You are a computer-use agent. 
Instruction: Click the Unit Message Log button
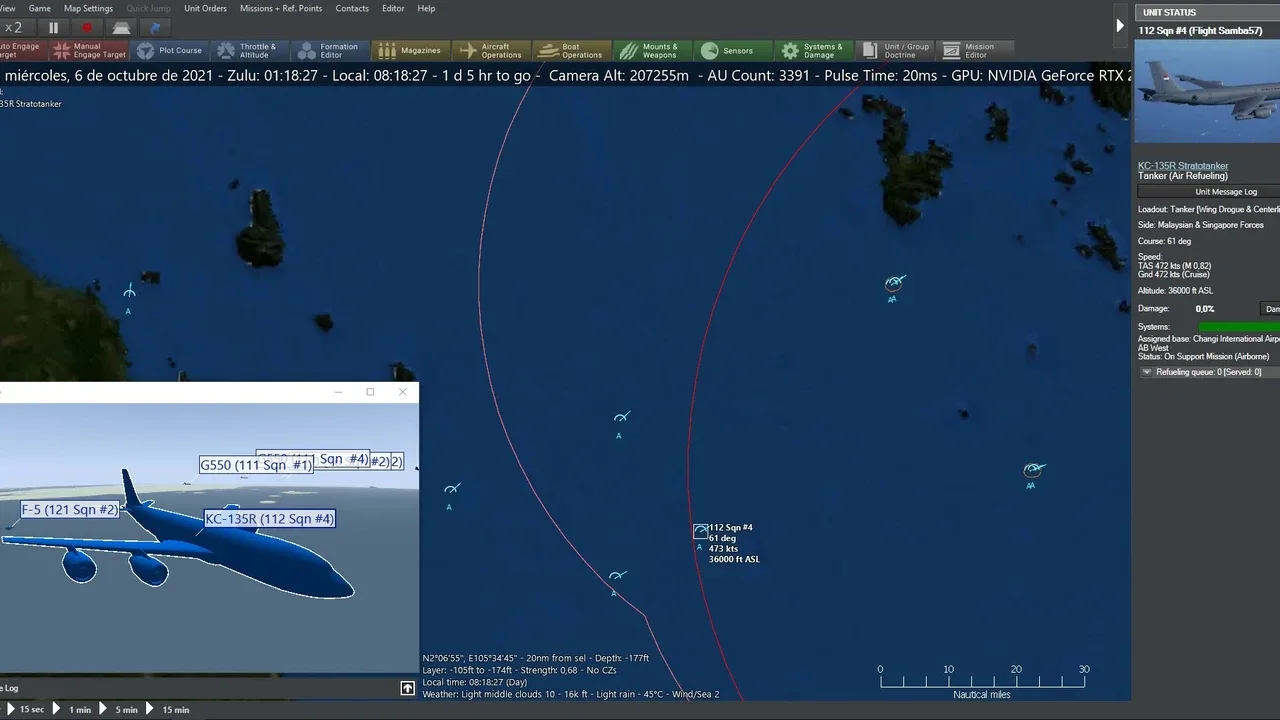[x=1226, y=192]
